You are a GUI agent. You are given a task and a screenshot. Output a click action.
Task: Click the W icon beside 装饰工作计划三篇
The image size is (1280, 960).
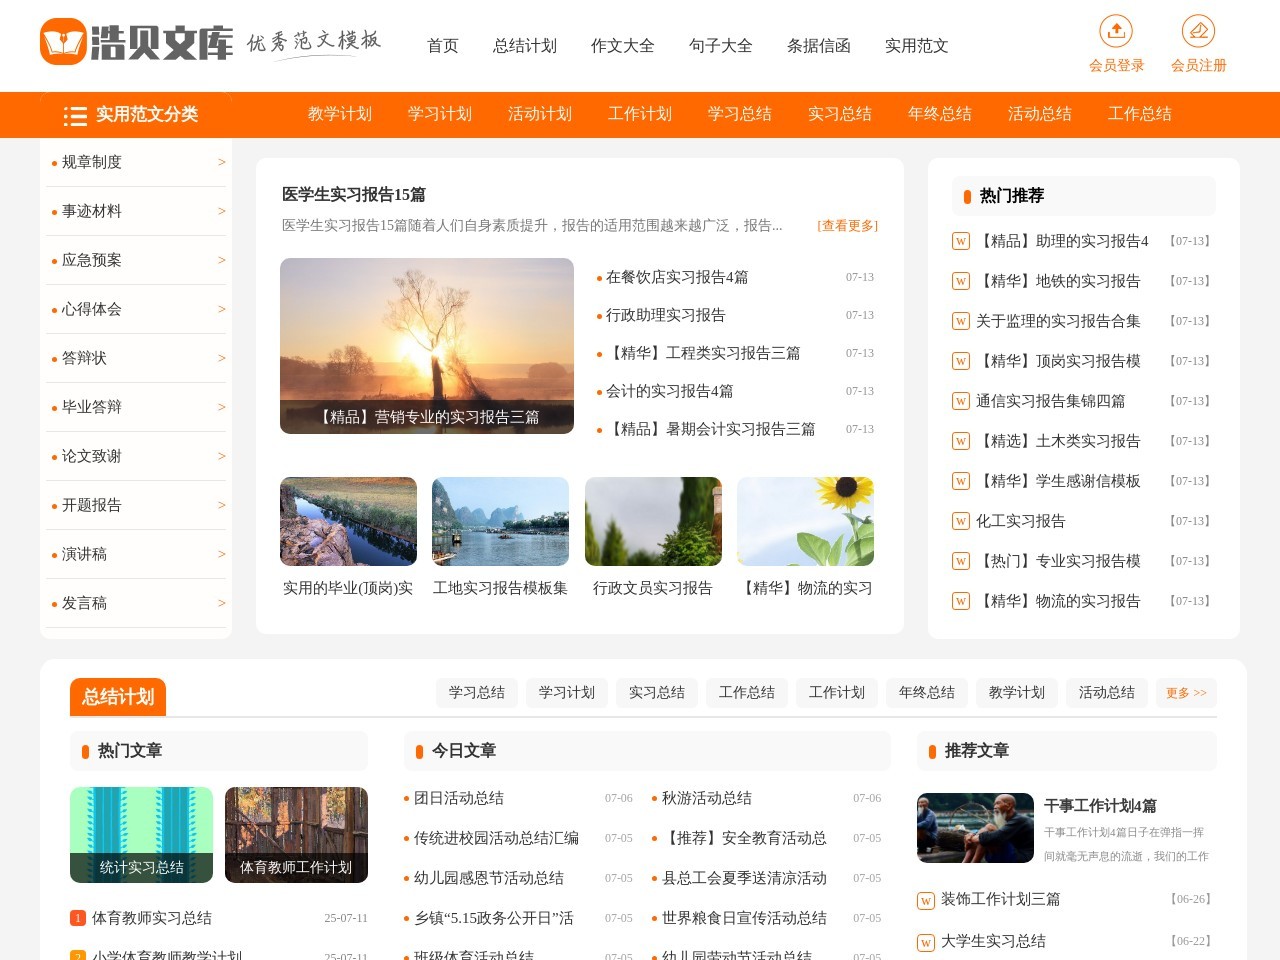[925, 900]
